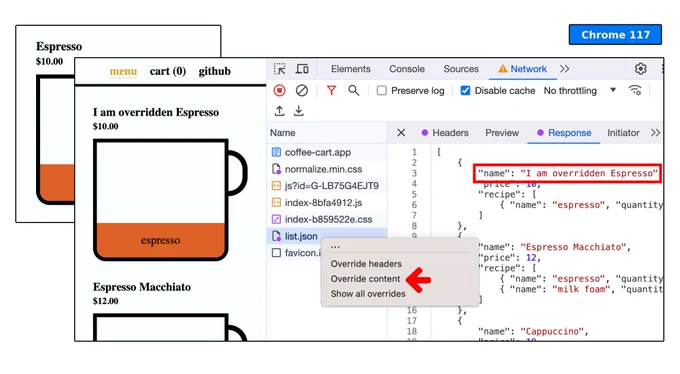The width and height of the screenshot is (680, 374).
Task: Expand more DevTools panels chevron
Action: pos(564,69)
